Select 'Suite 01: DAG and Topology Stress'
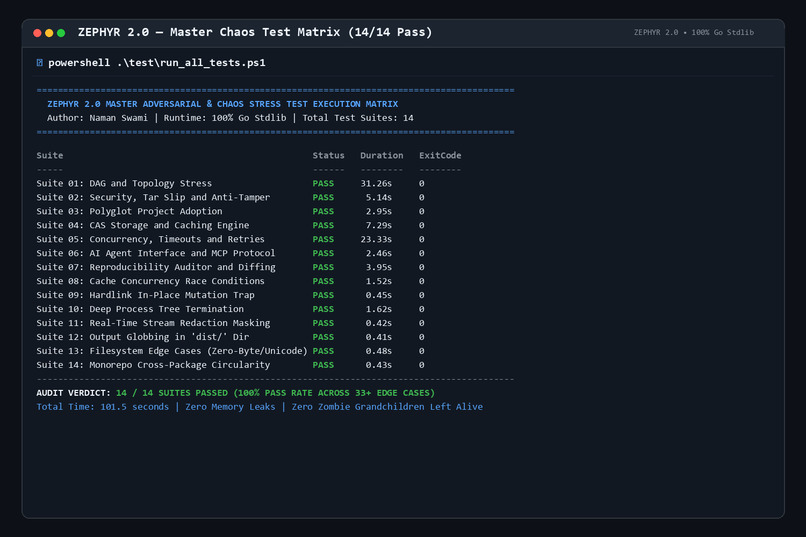Screen dimensions: 806x537 coord(124,183)
